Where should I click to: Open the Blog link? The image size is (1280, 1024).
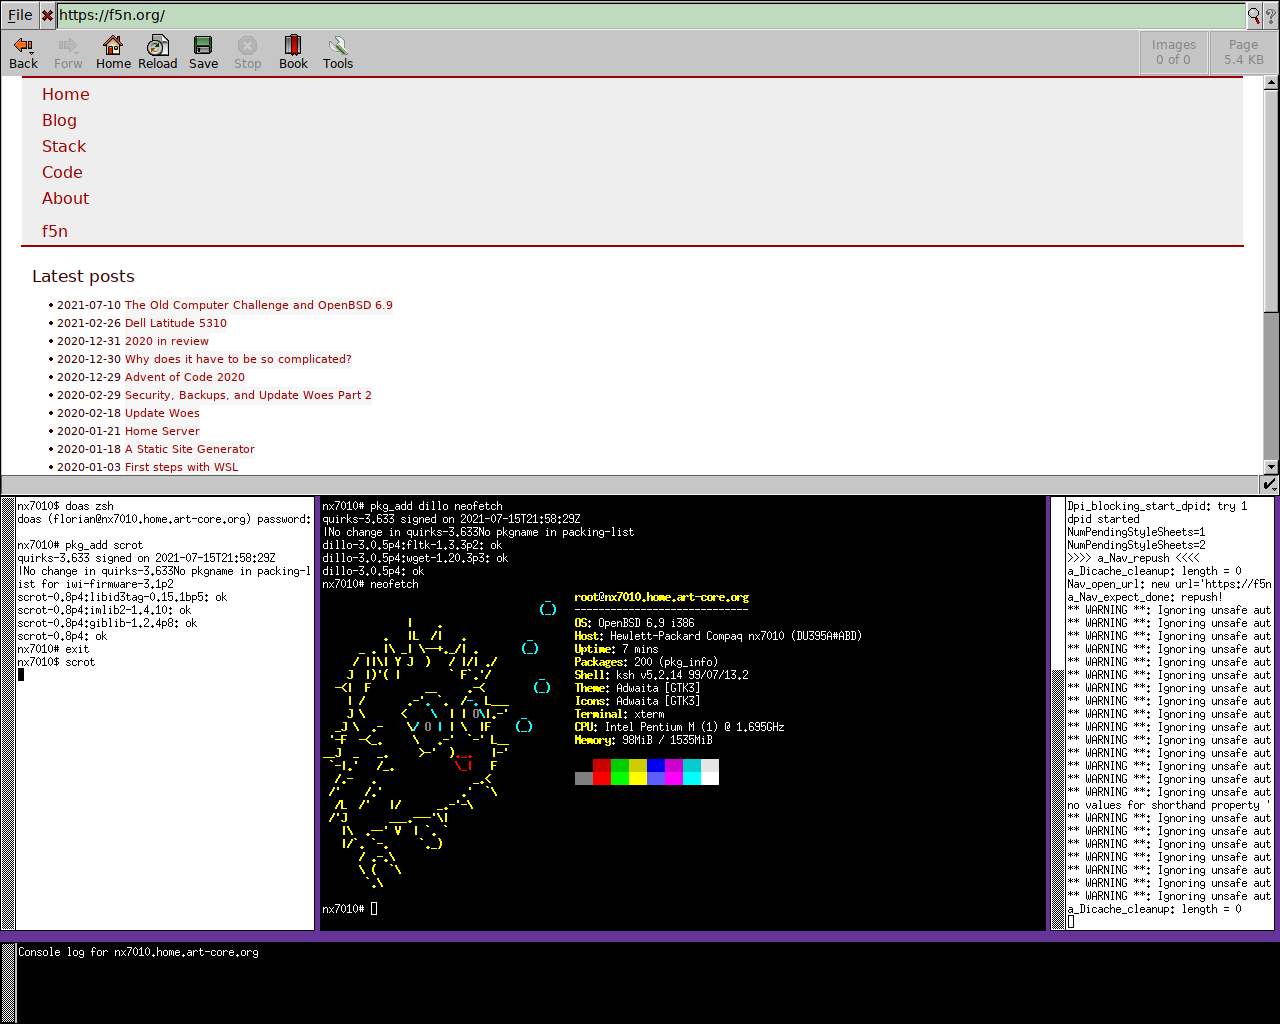[x=59, y=120]
